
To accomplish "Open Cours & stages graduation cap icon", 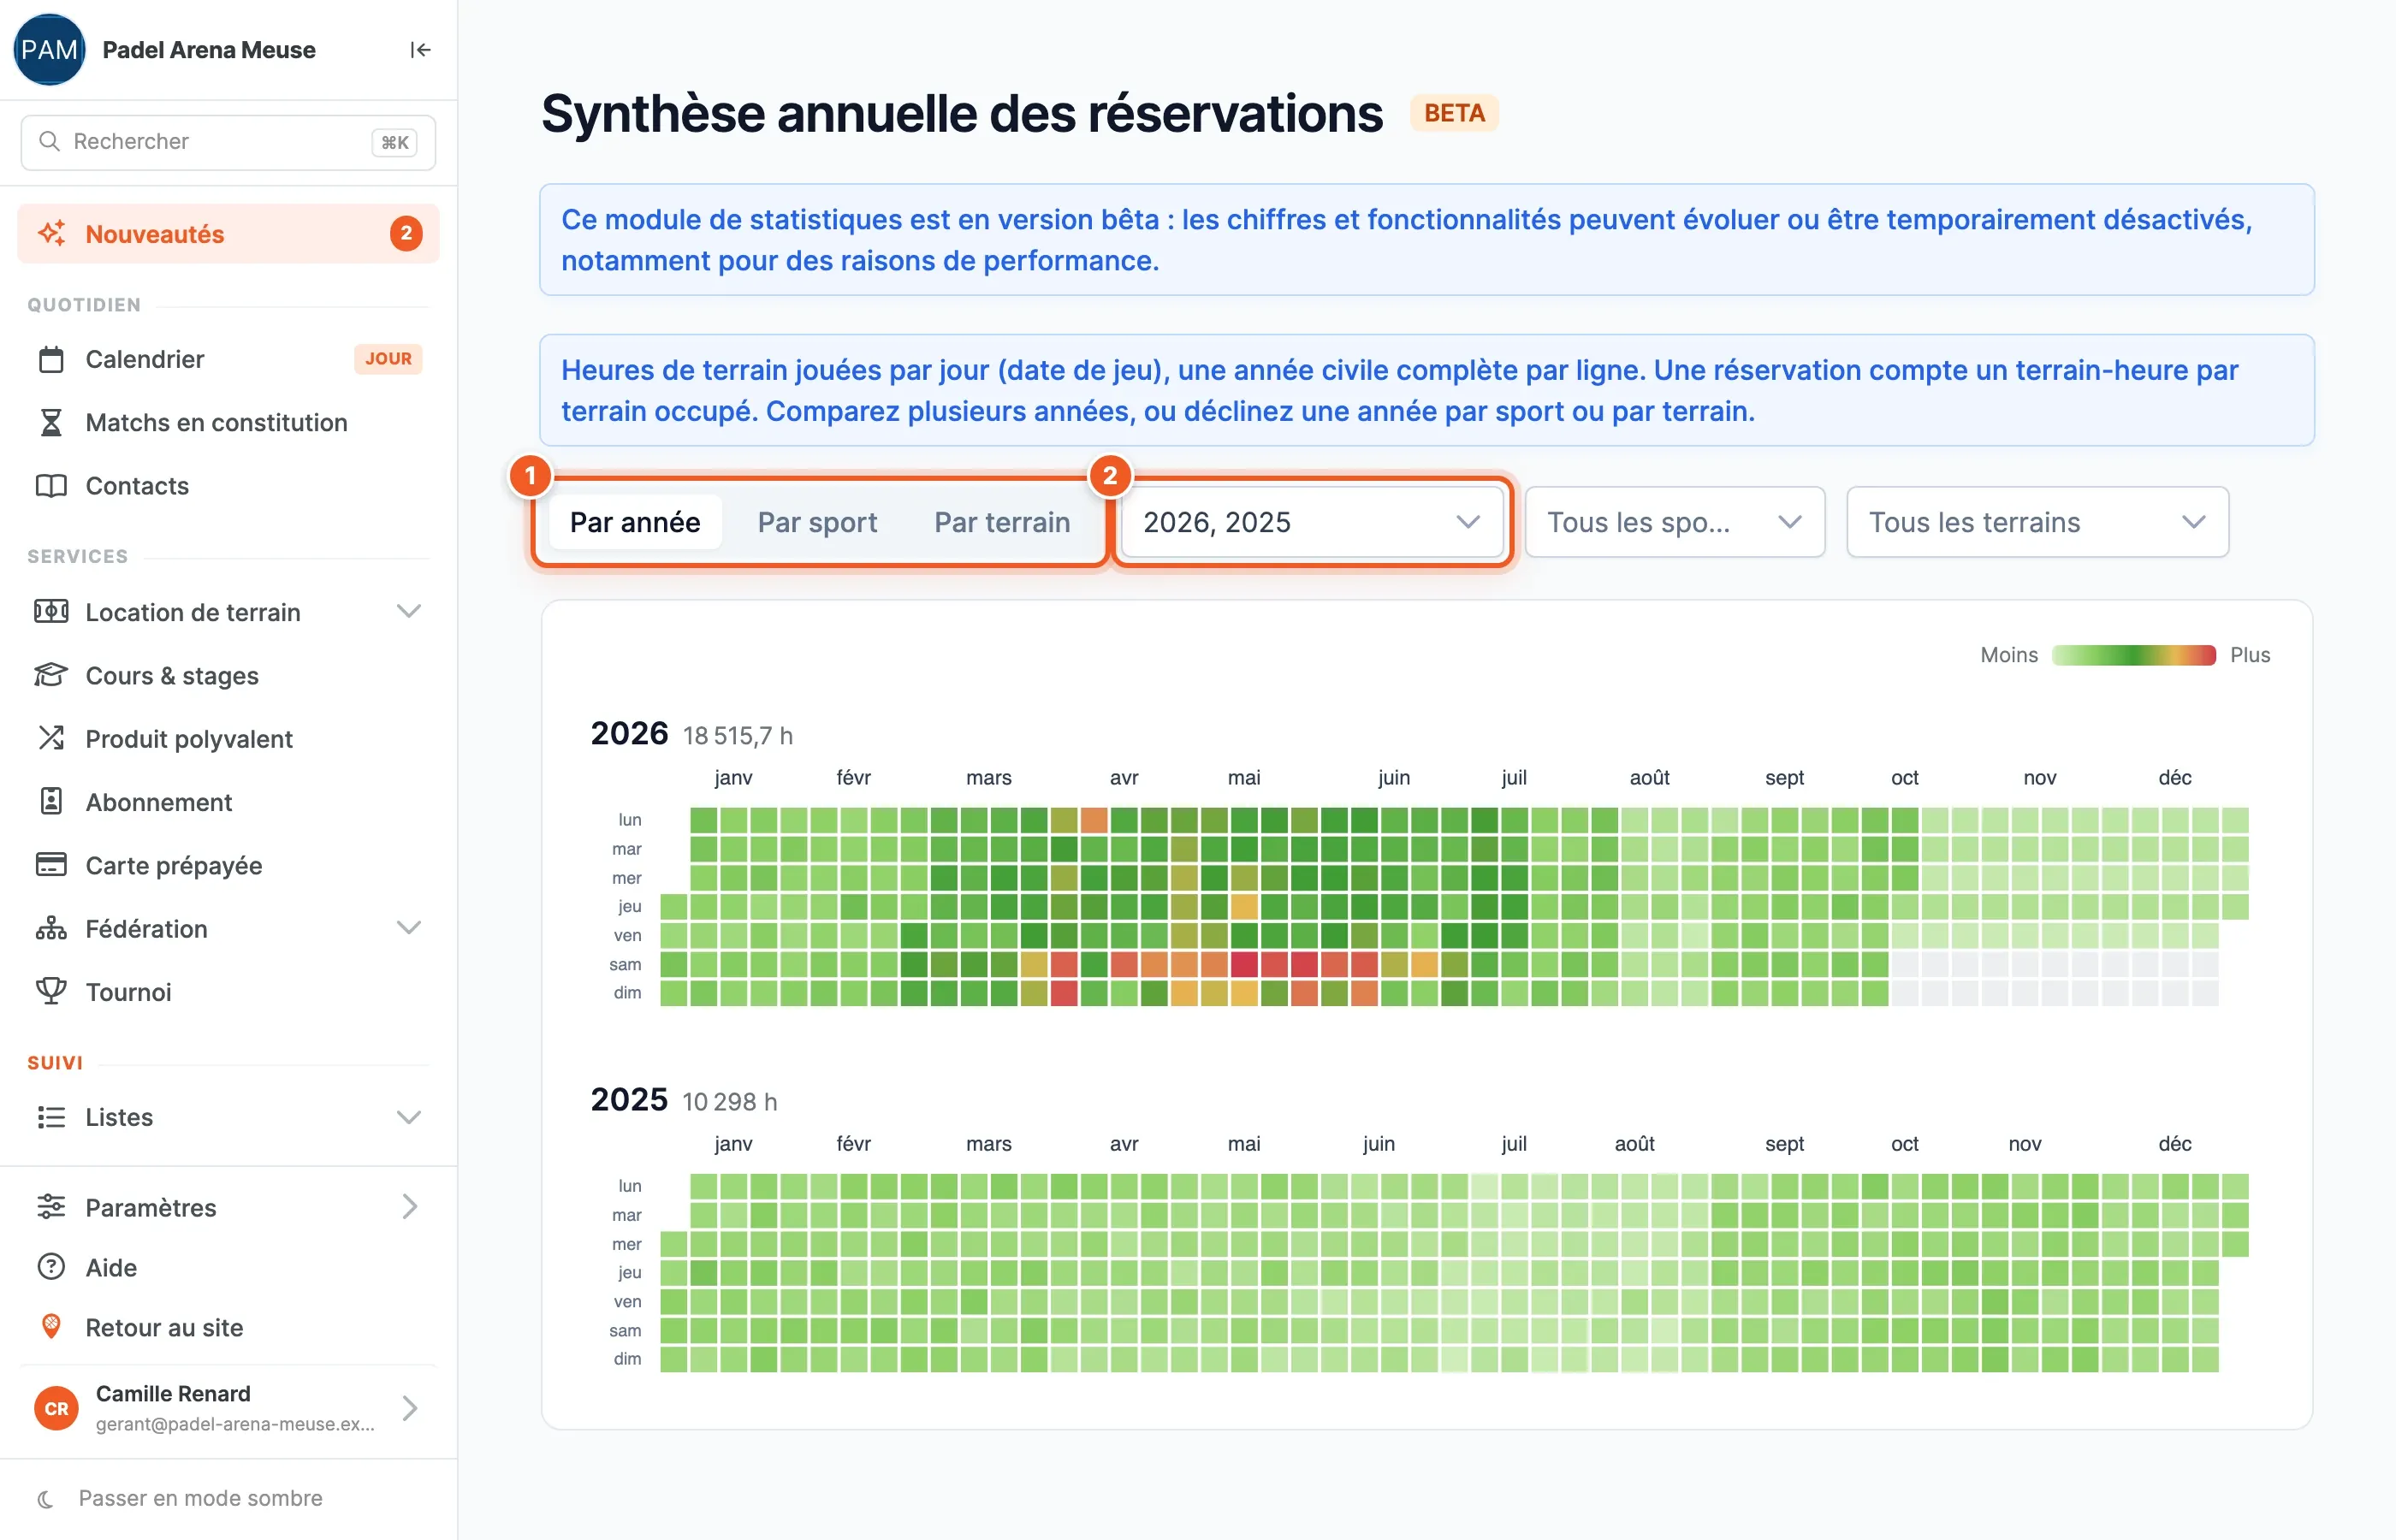I will 51,675.
